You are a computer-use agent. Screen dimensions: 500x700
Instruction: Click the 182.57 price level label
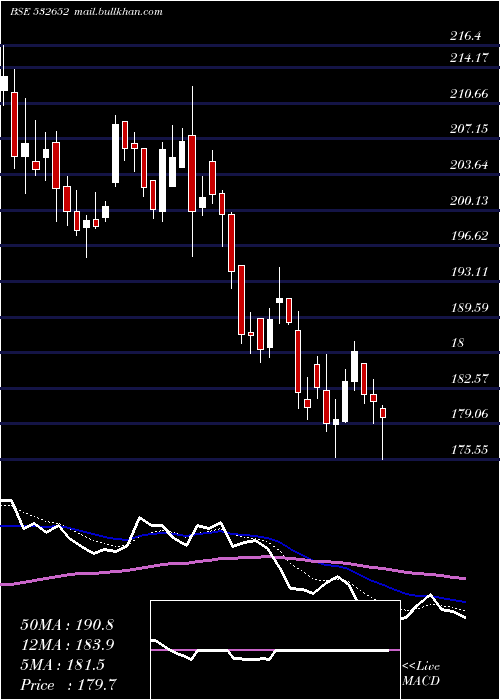tap(469, 379)
